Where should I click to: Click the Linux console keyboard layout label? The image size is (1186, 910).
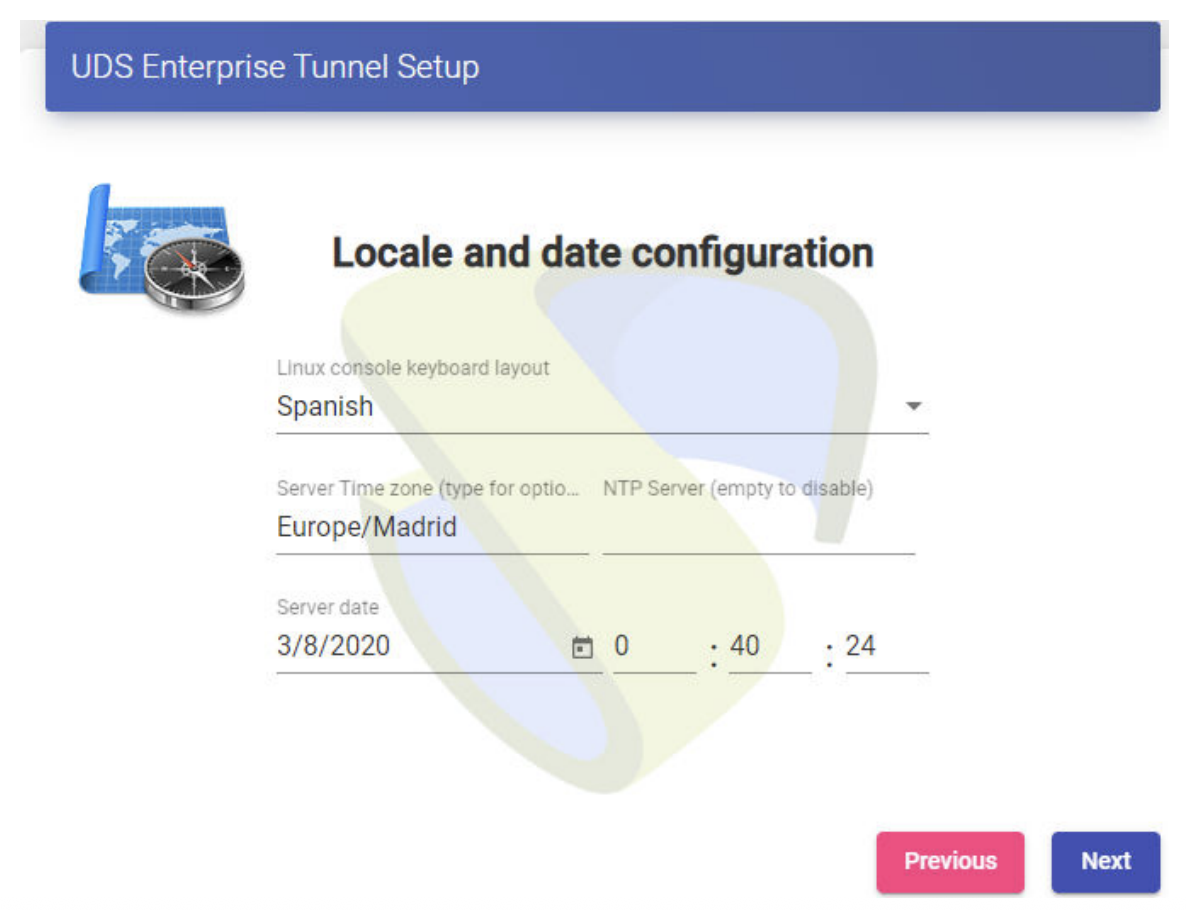pyautogui.click(x=413, y=368)
